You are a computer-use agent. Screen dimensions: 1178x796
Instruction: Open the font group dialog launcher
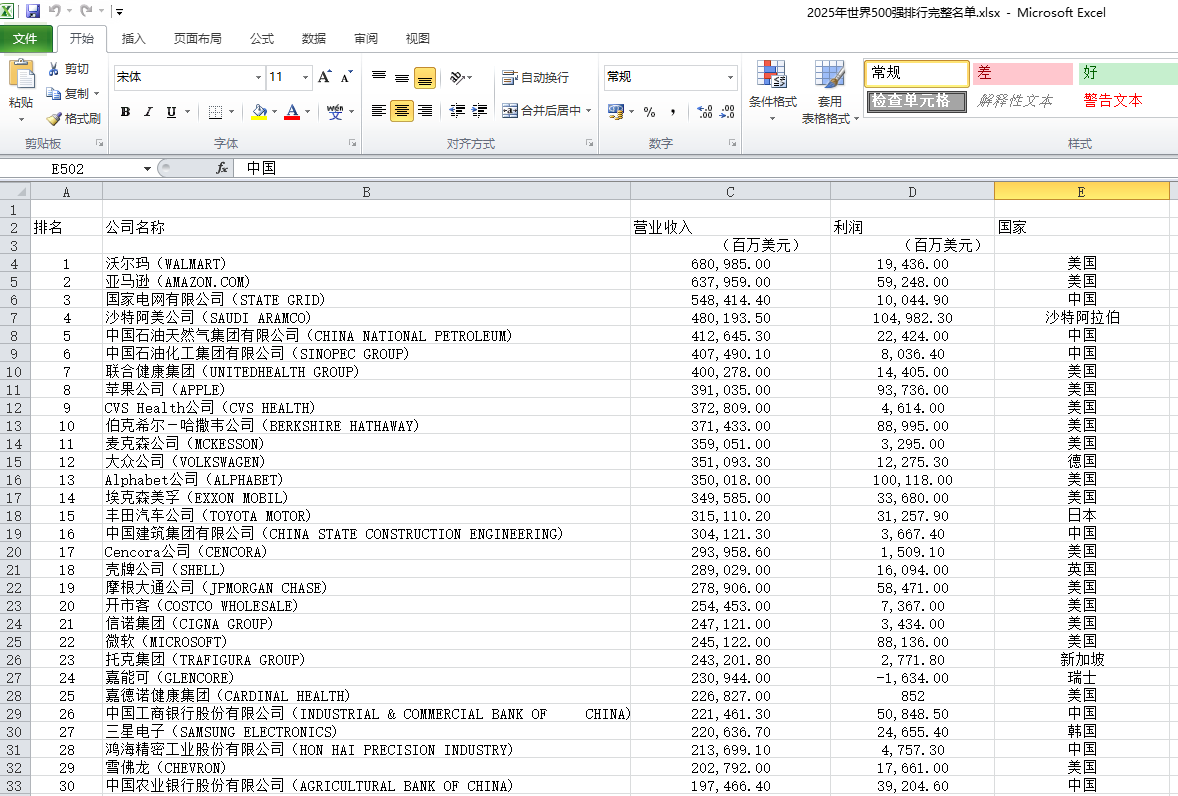coord(352,143)
